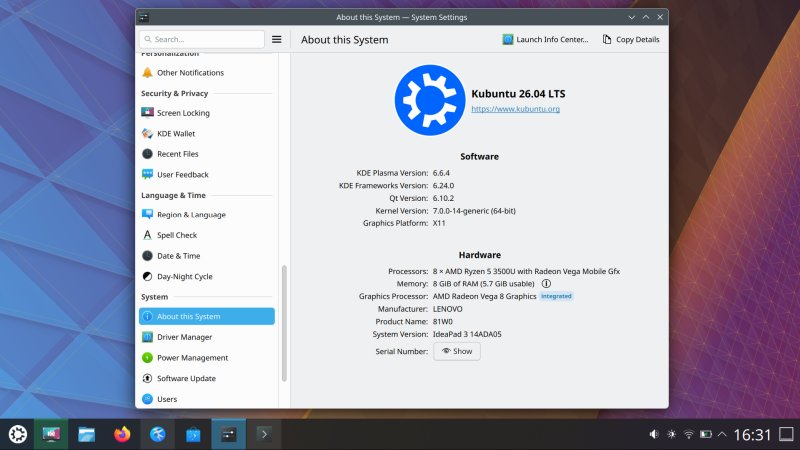
Task: Open the Other Notifications bell icon
Action: click(147, 72)
